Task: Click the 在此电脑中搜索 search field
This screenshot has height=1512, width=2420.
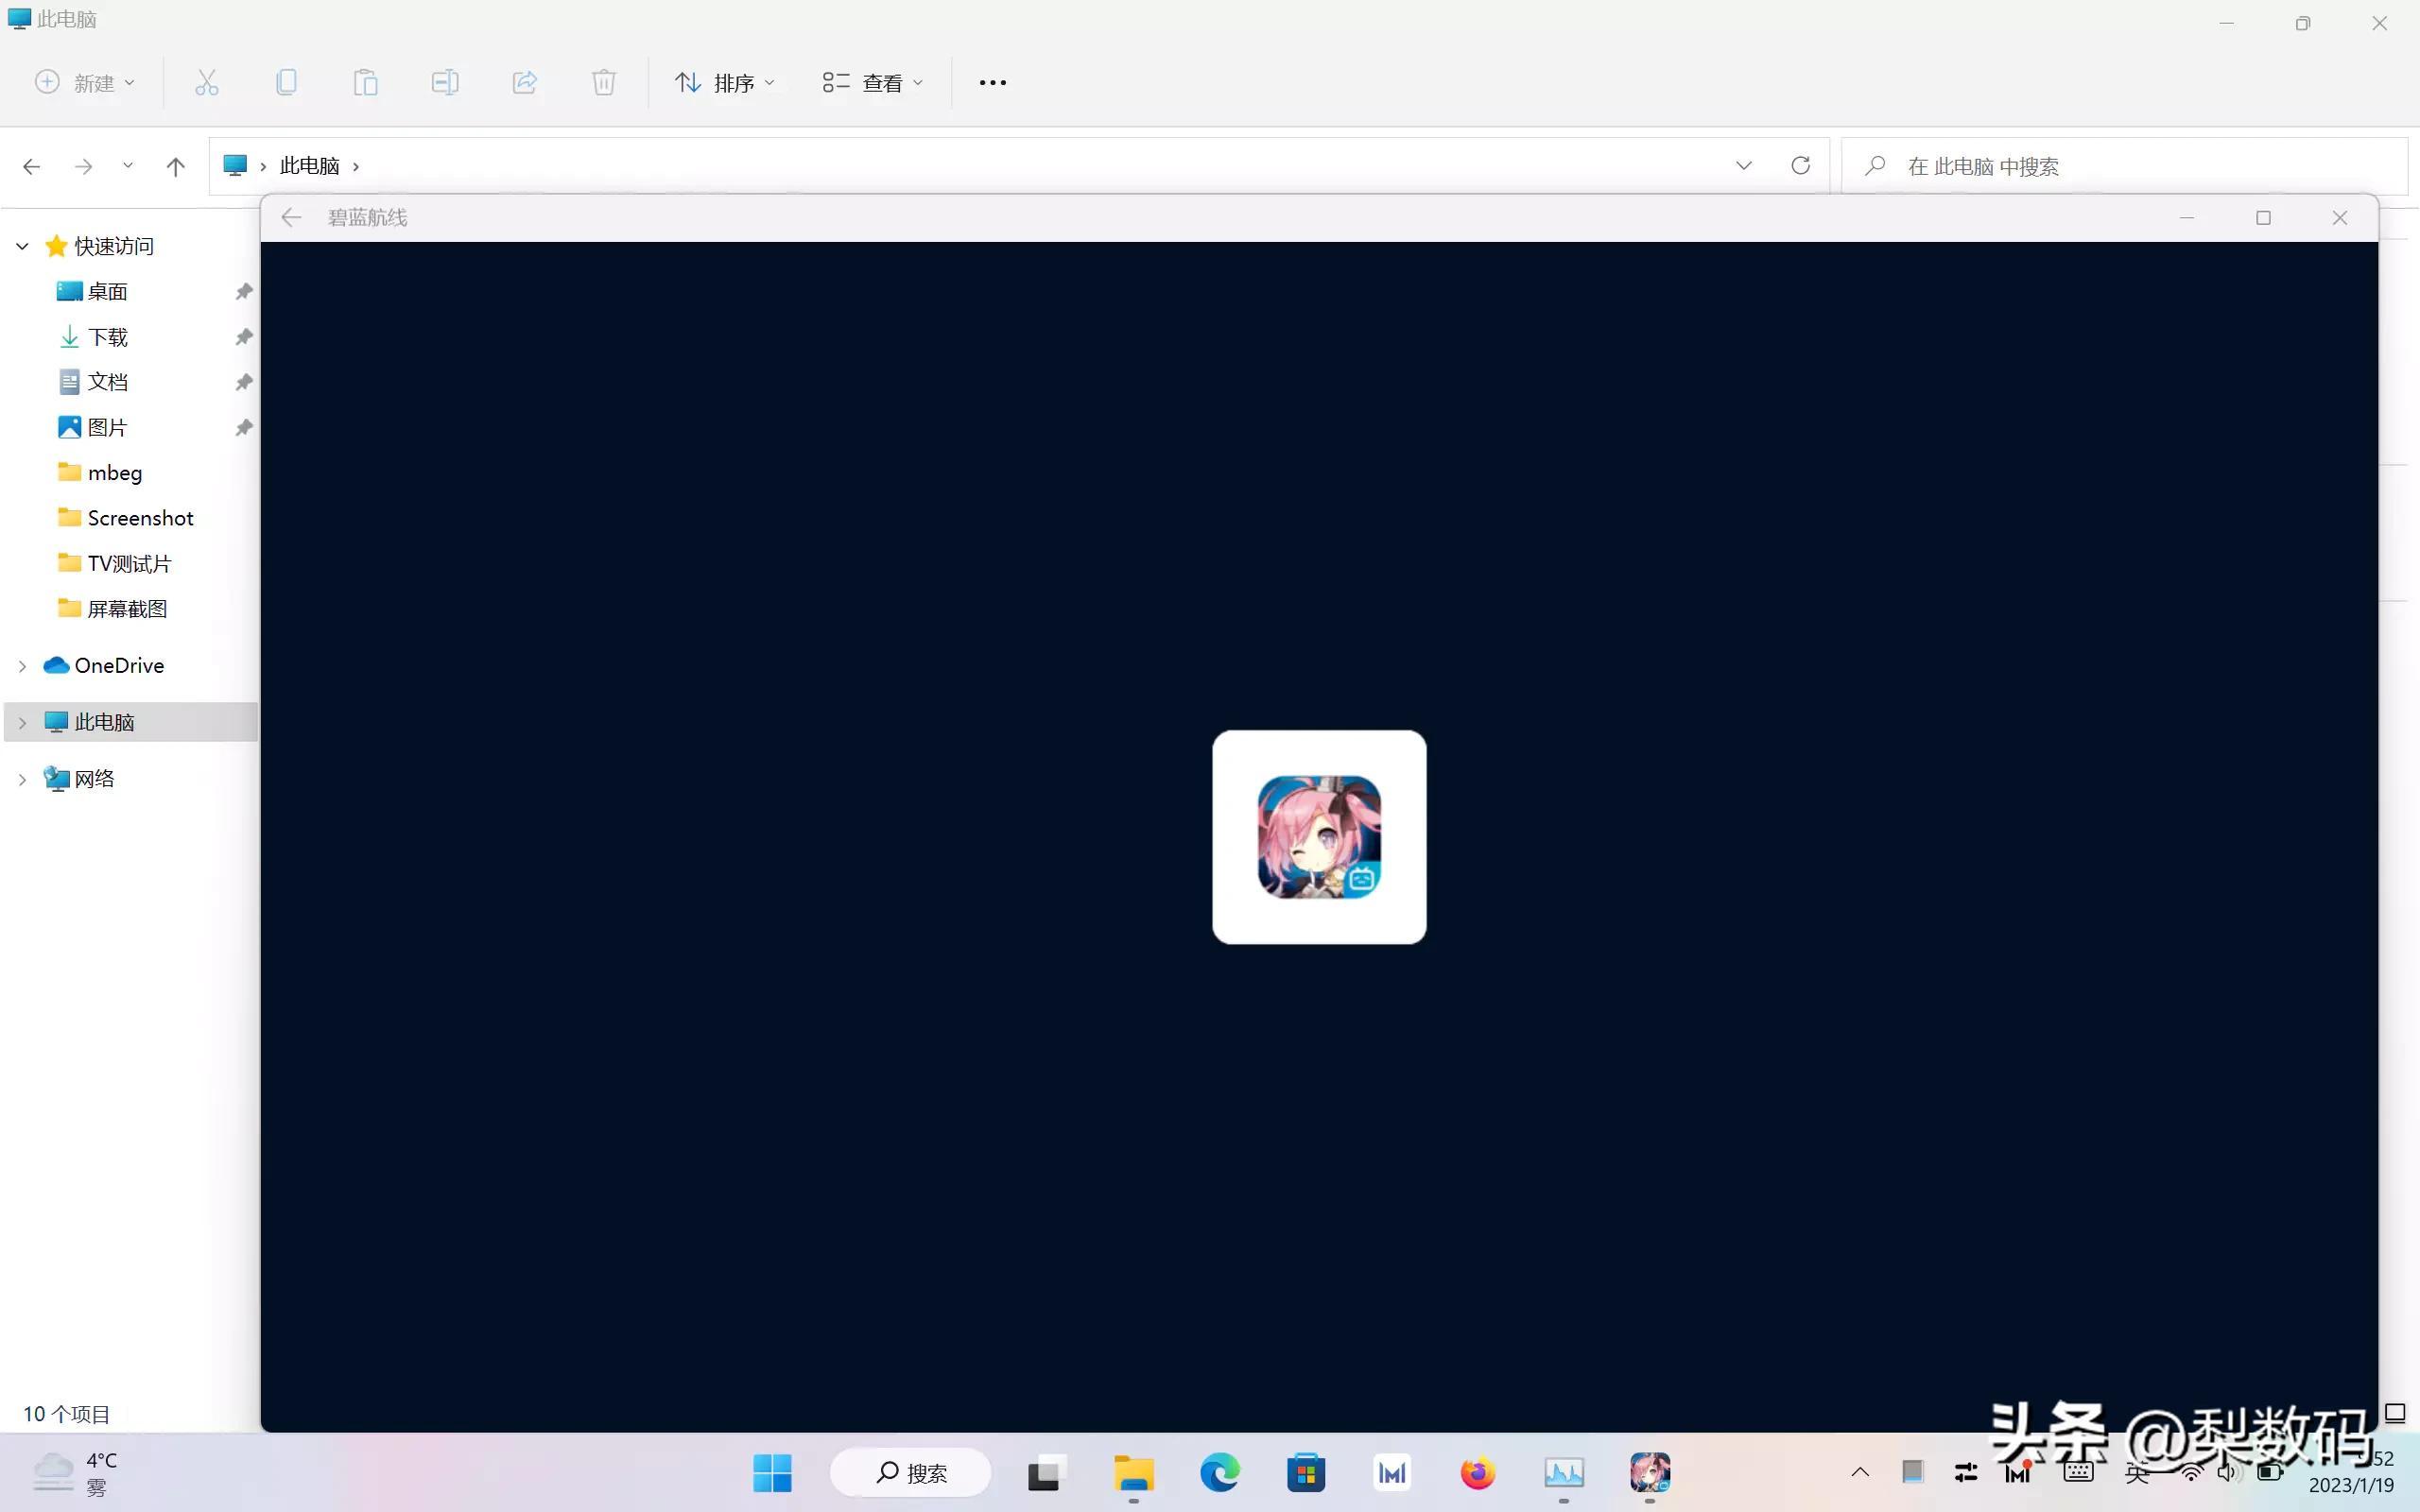Action: (2120, 166)
